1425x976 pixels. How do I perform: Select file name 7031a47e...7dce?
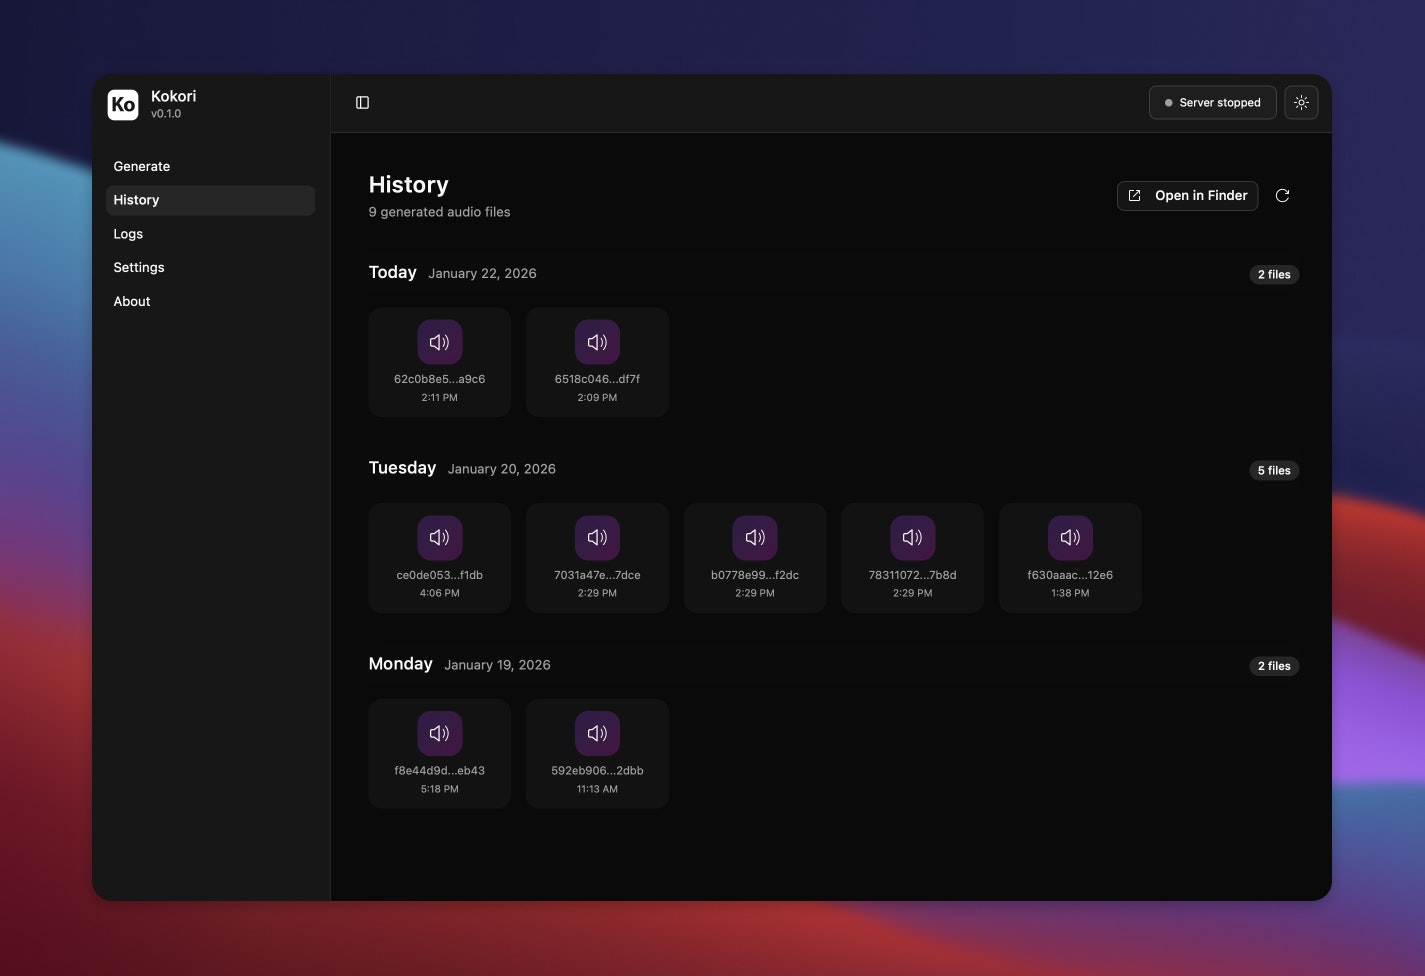[x=597, y=575]
